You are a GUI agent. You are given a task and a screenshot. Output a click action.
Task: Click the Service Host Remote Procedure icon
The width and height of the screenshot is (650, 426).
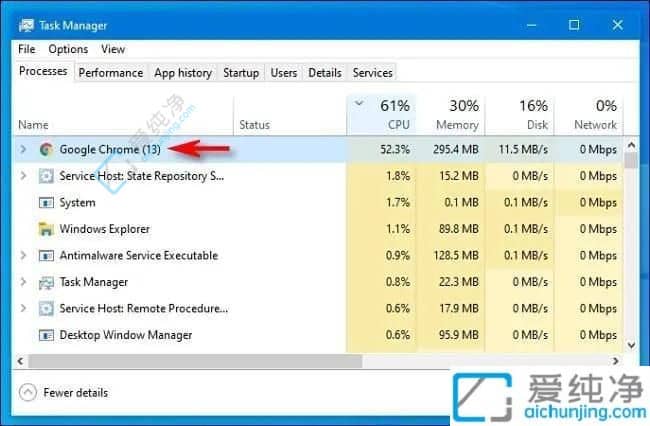click(x=46, y=309)
